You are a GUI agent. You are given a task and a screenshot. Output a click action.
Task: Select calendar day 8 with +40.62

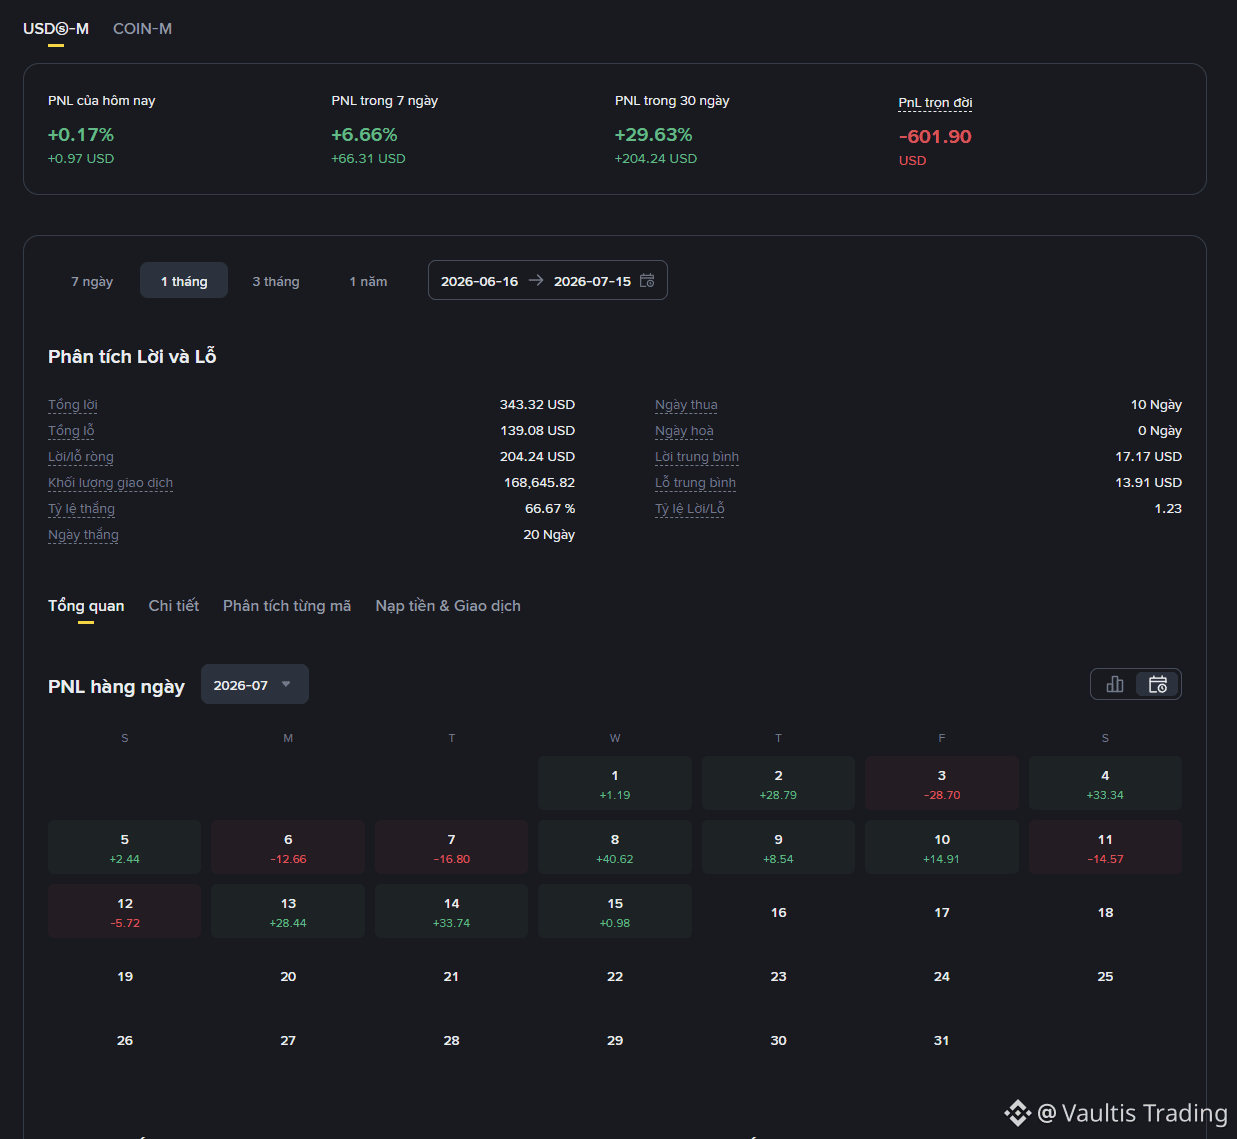[x=615, y=847]
